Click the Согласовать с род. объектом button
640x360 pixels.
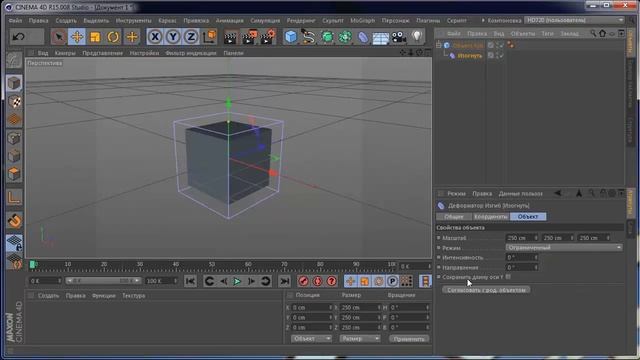tap(486, 290)
